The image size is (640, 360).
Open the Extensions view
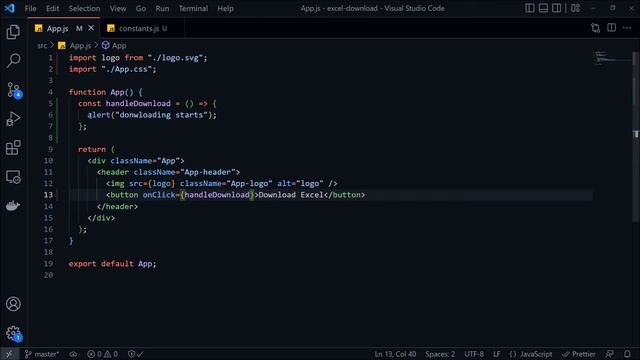coord(13,148)
